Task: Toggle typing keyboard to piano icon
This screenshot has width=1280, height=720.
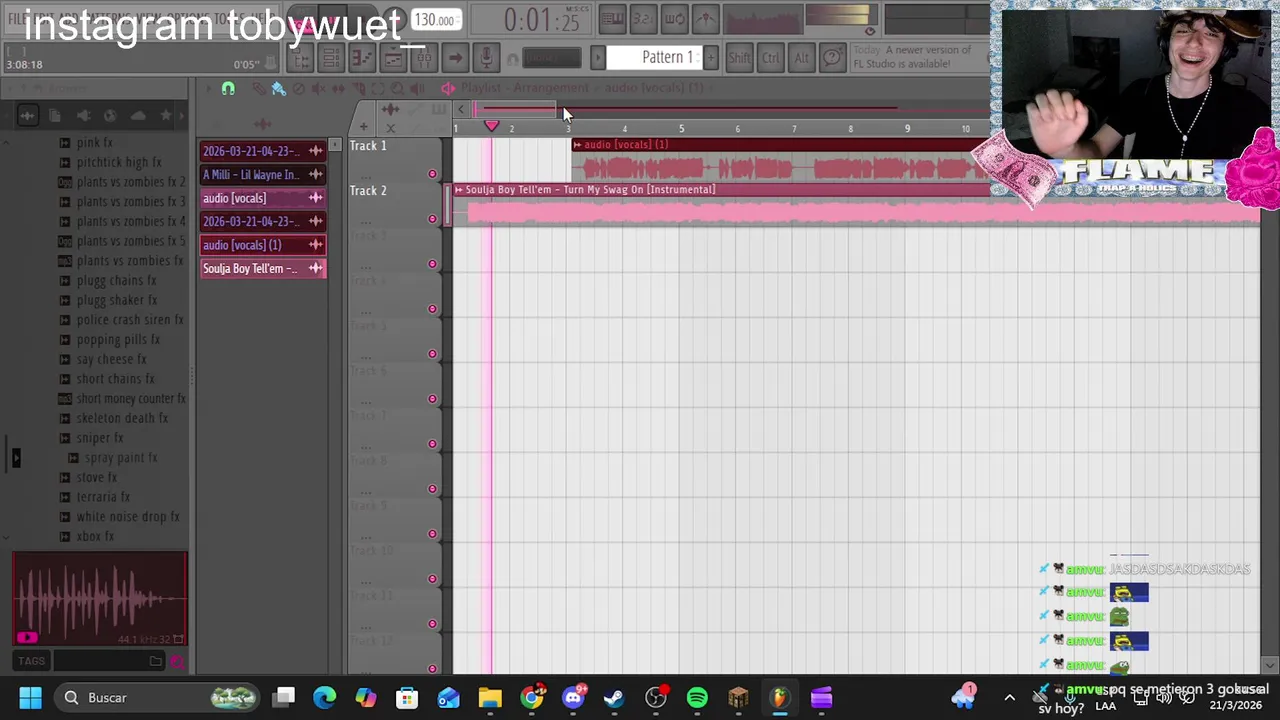Action: pos(612,18)
